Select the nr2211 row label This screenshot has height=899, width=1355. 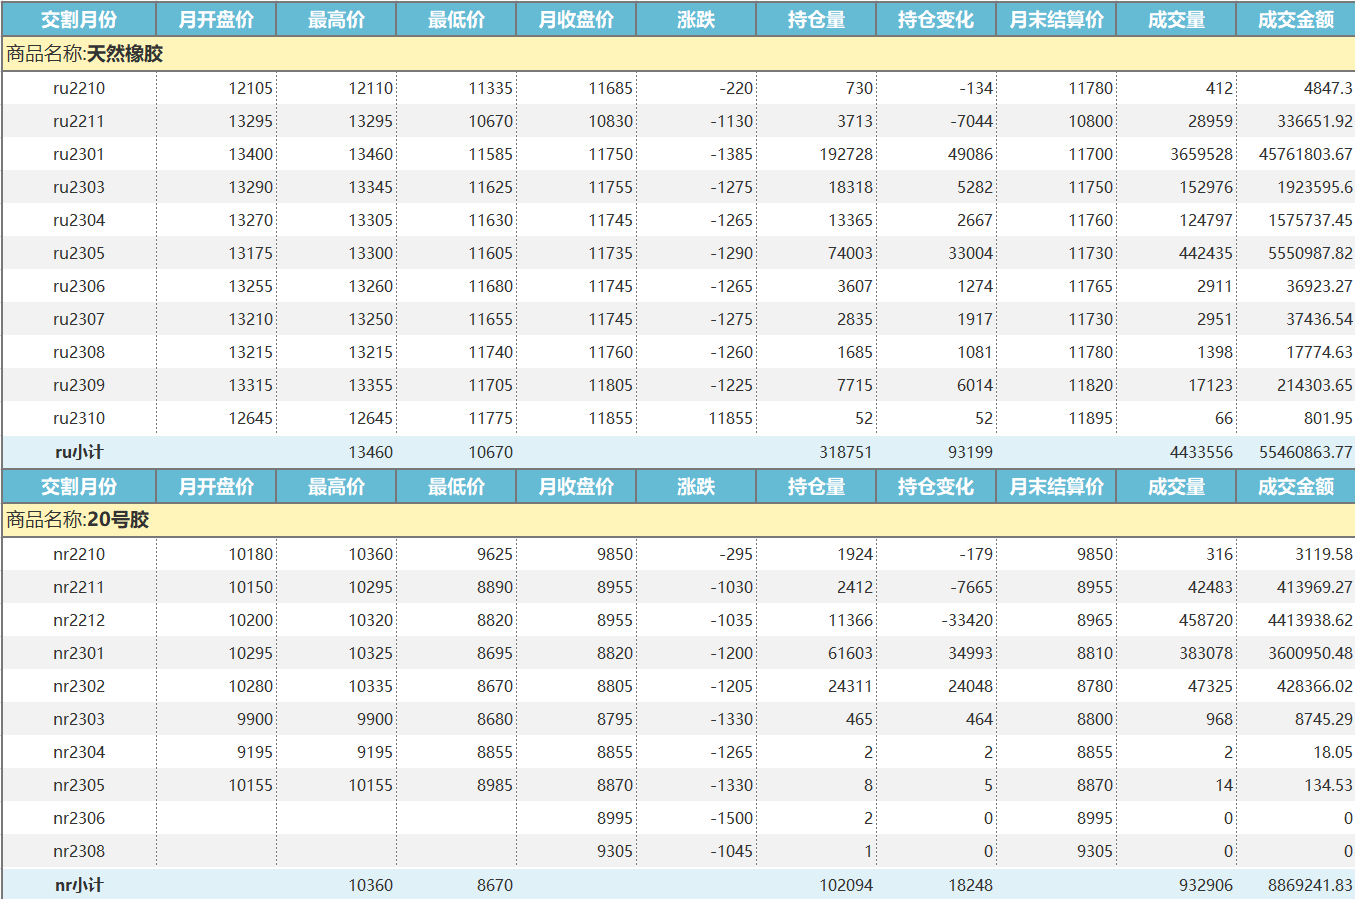[79, 587]
